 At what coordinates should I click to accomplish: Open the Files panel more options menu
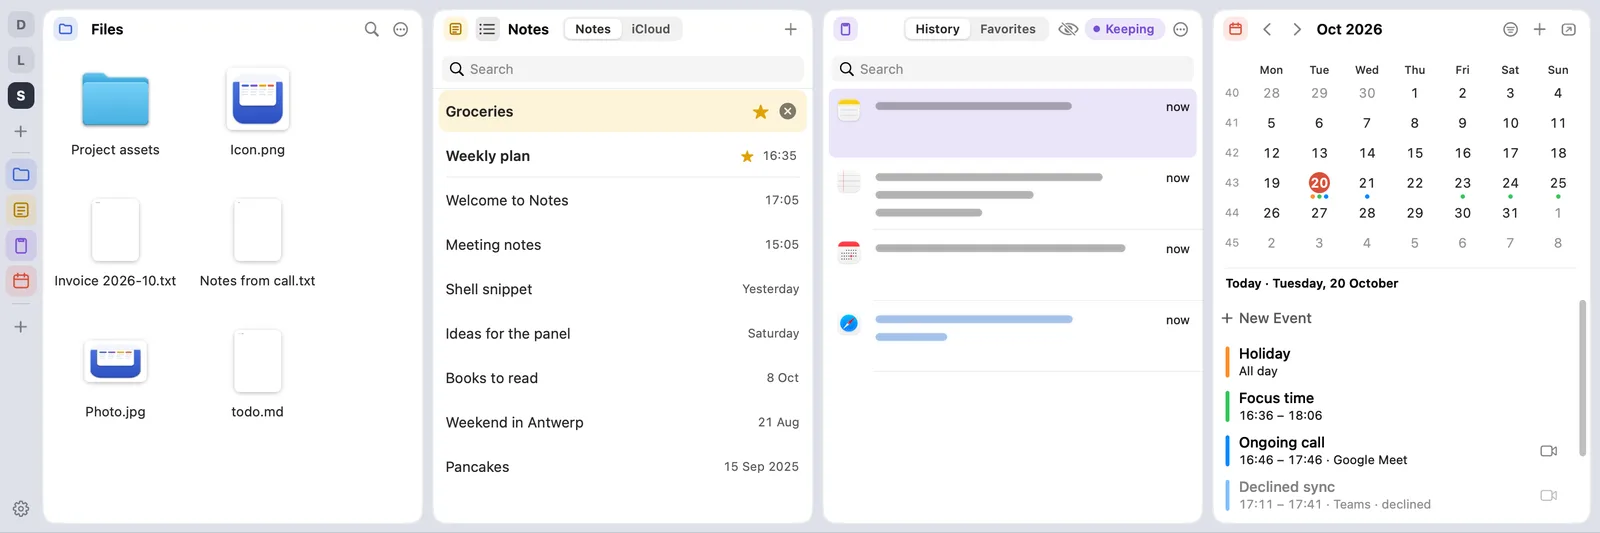click(x=401, y=29)
